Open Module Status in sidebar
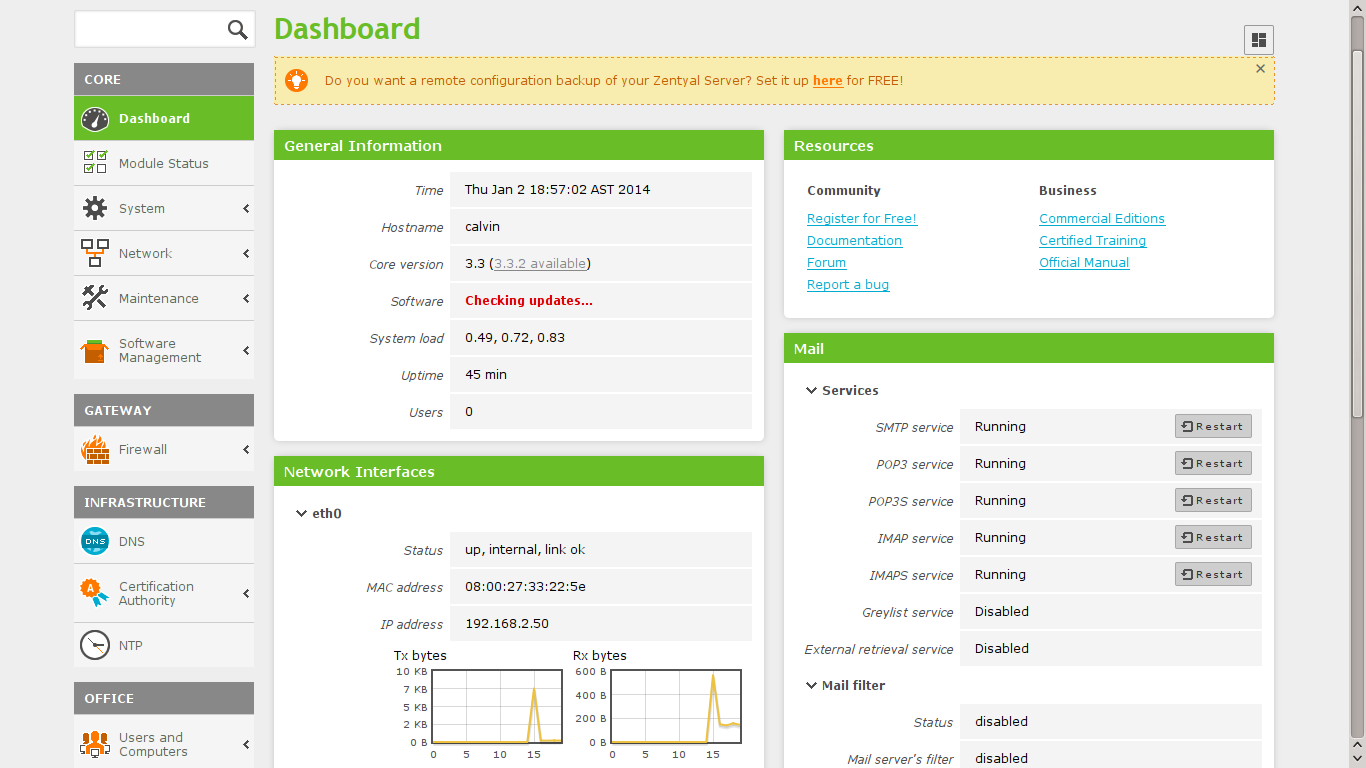 tap(164, 163)
